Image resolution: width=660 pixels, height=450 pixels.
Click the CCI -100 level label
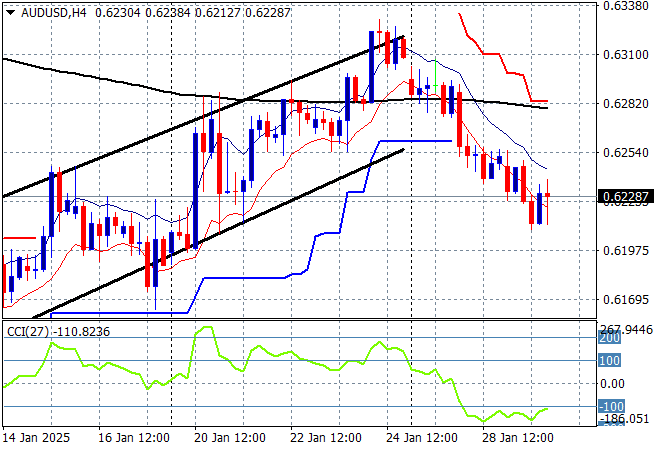pos(610,407)
